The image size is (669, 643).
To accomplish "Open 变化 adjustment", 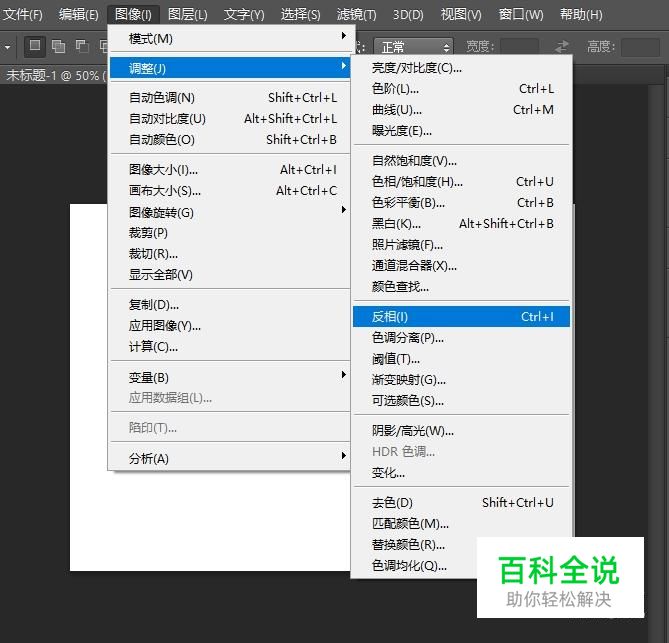I will pyautogui.click(x=461, y=473).
